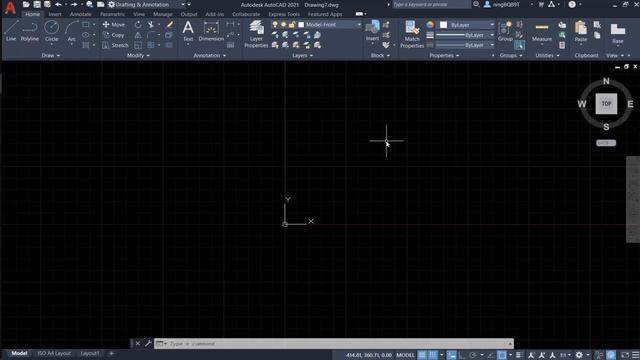
Task: Select the Rectangle tool icon
Action: pos(86,24)
